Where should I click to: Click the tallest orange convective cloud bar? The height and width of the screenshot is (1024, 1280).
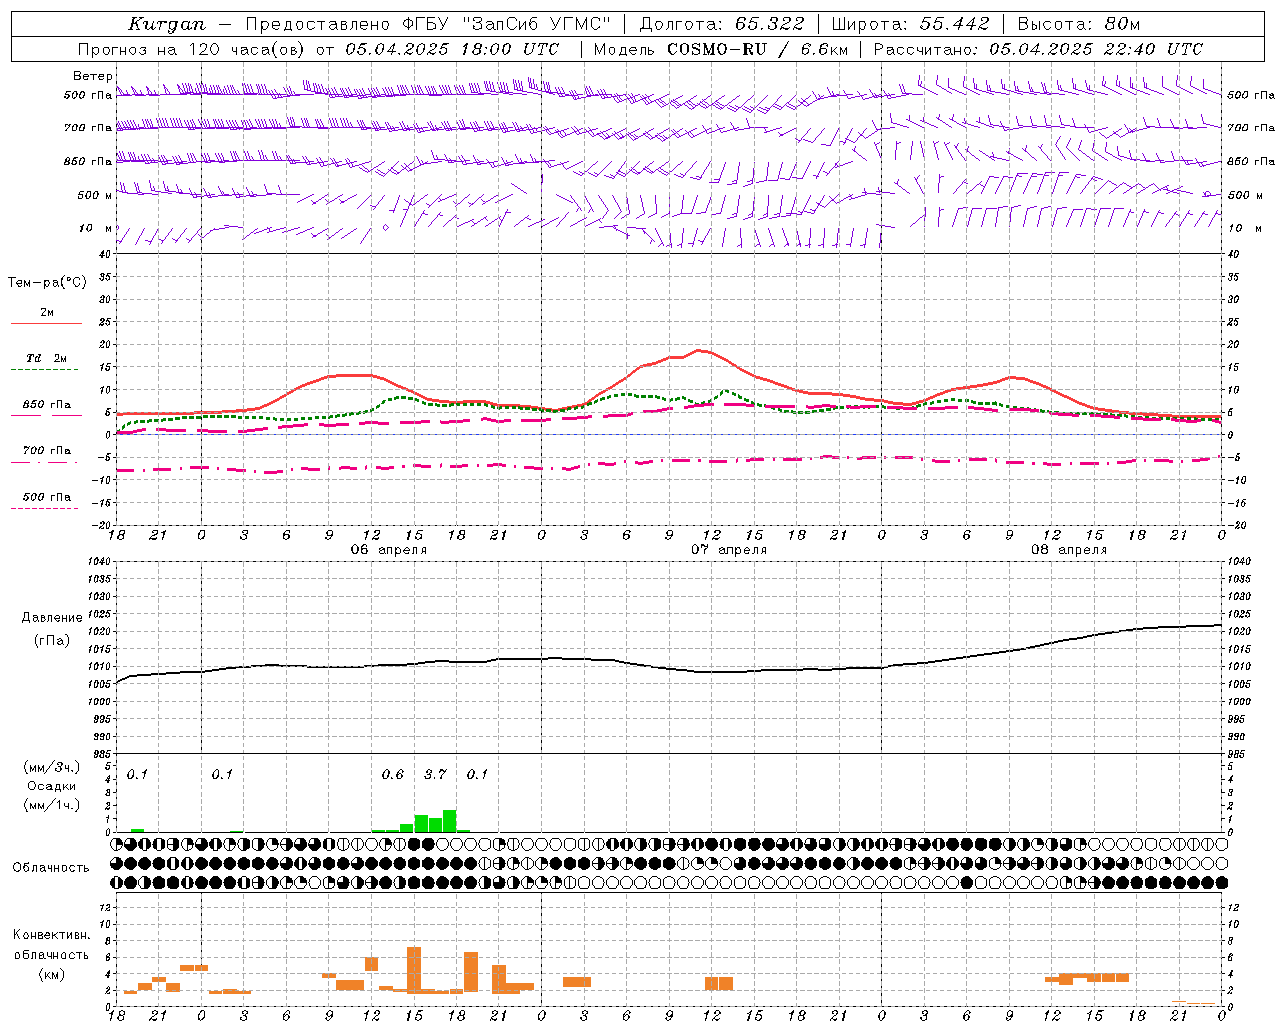coord(414,969)
